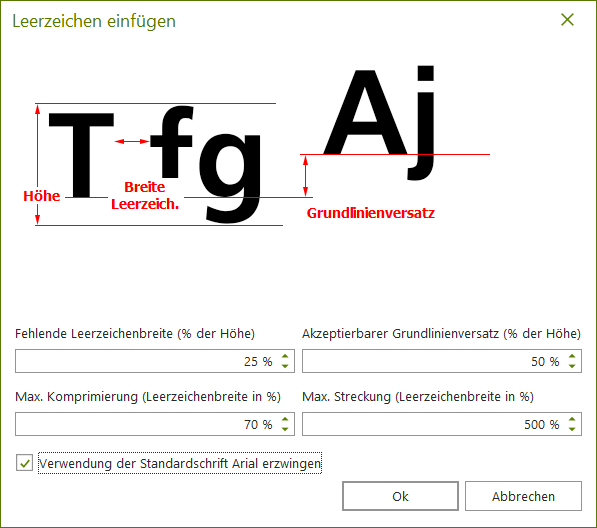
Task: Click the Ok button
Action: (x=400, y=496)
